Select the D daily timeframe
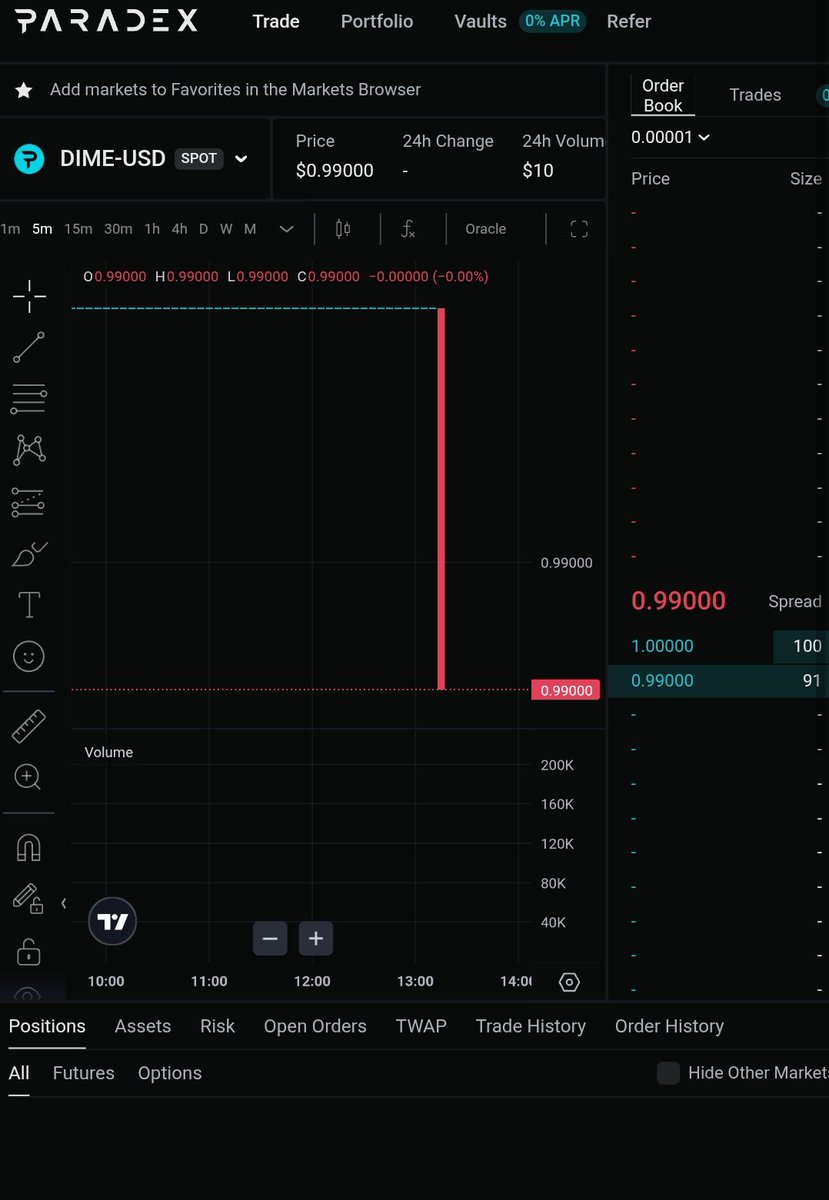Viewport: 829px width, 1200px height. tap(203, 229)
